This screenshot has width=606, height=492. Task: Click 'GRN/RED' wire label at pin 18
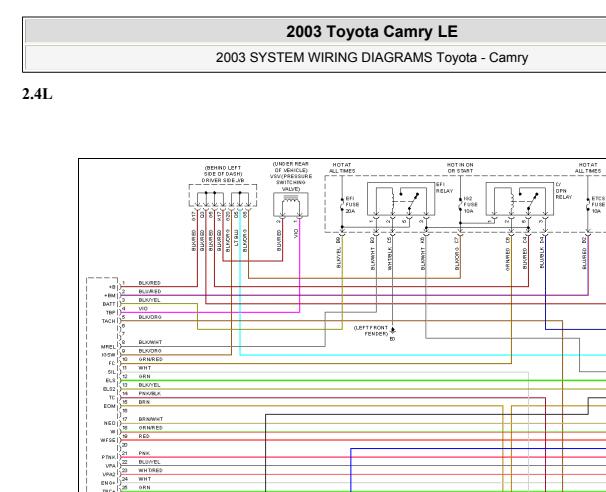[x=150, y=428]
